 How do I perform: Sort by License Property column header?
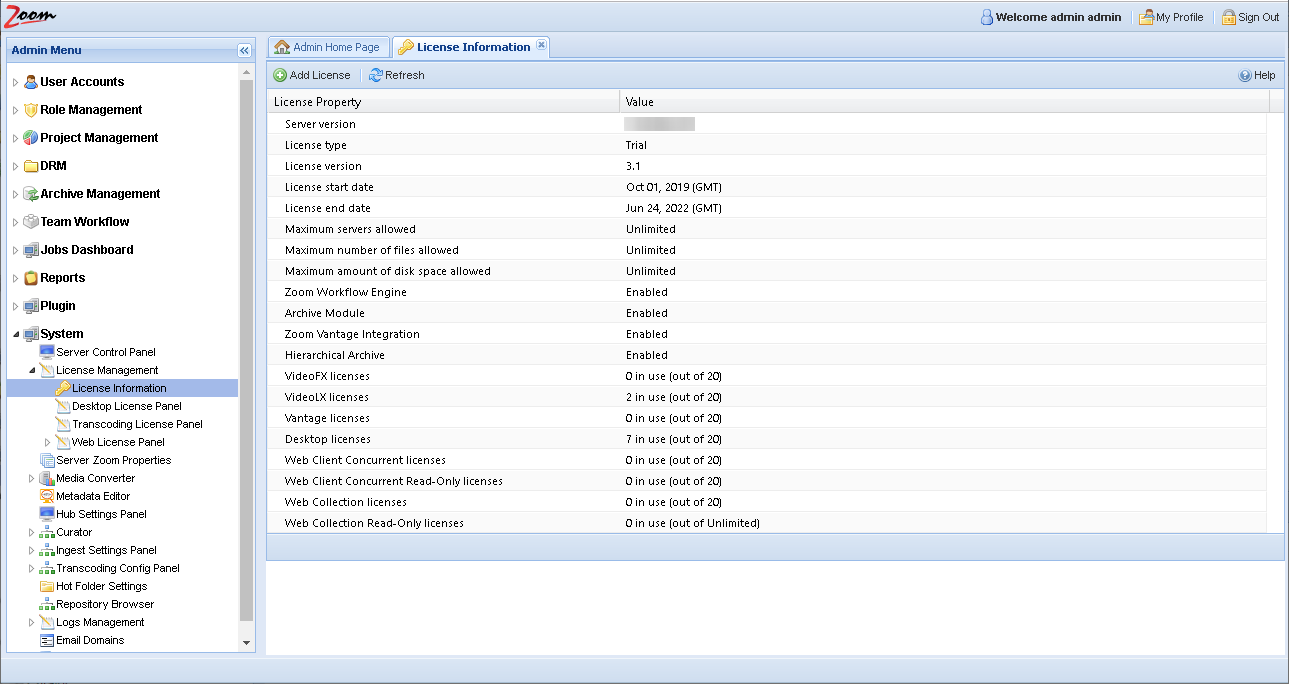[x=443, y=102]
